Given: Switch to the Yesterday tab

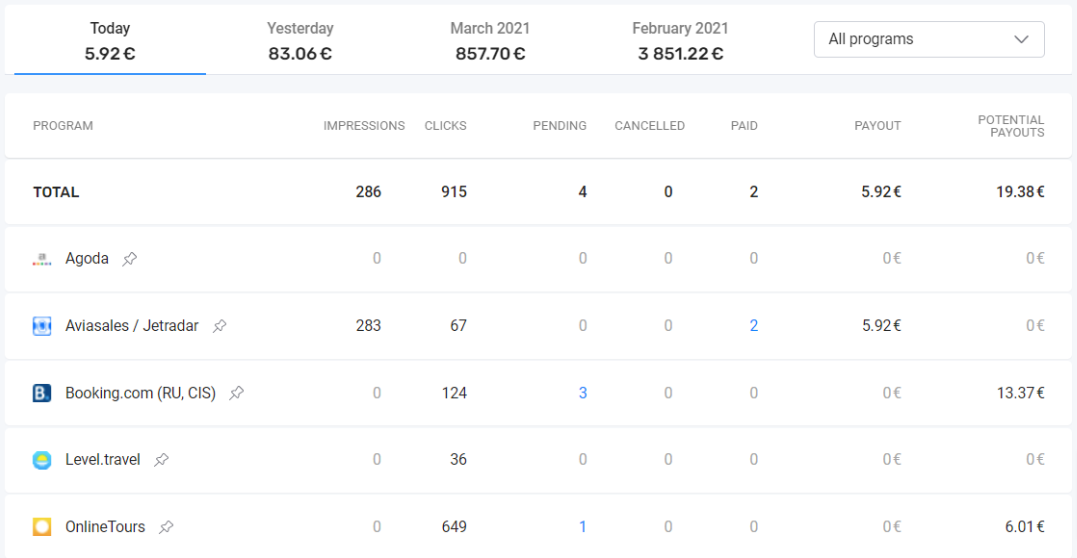Looking at the screenshot, I should (300, 41).
